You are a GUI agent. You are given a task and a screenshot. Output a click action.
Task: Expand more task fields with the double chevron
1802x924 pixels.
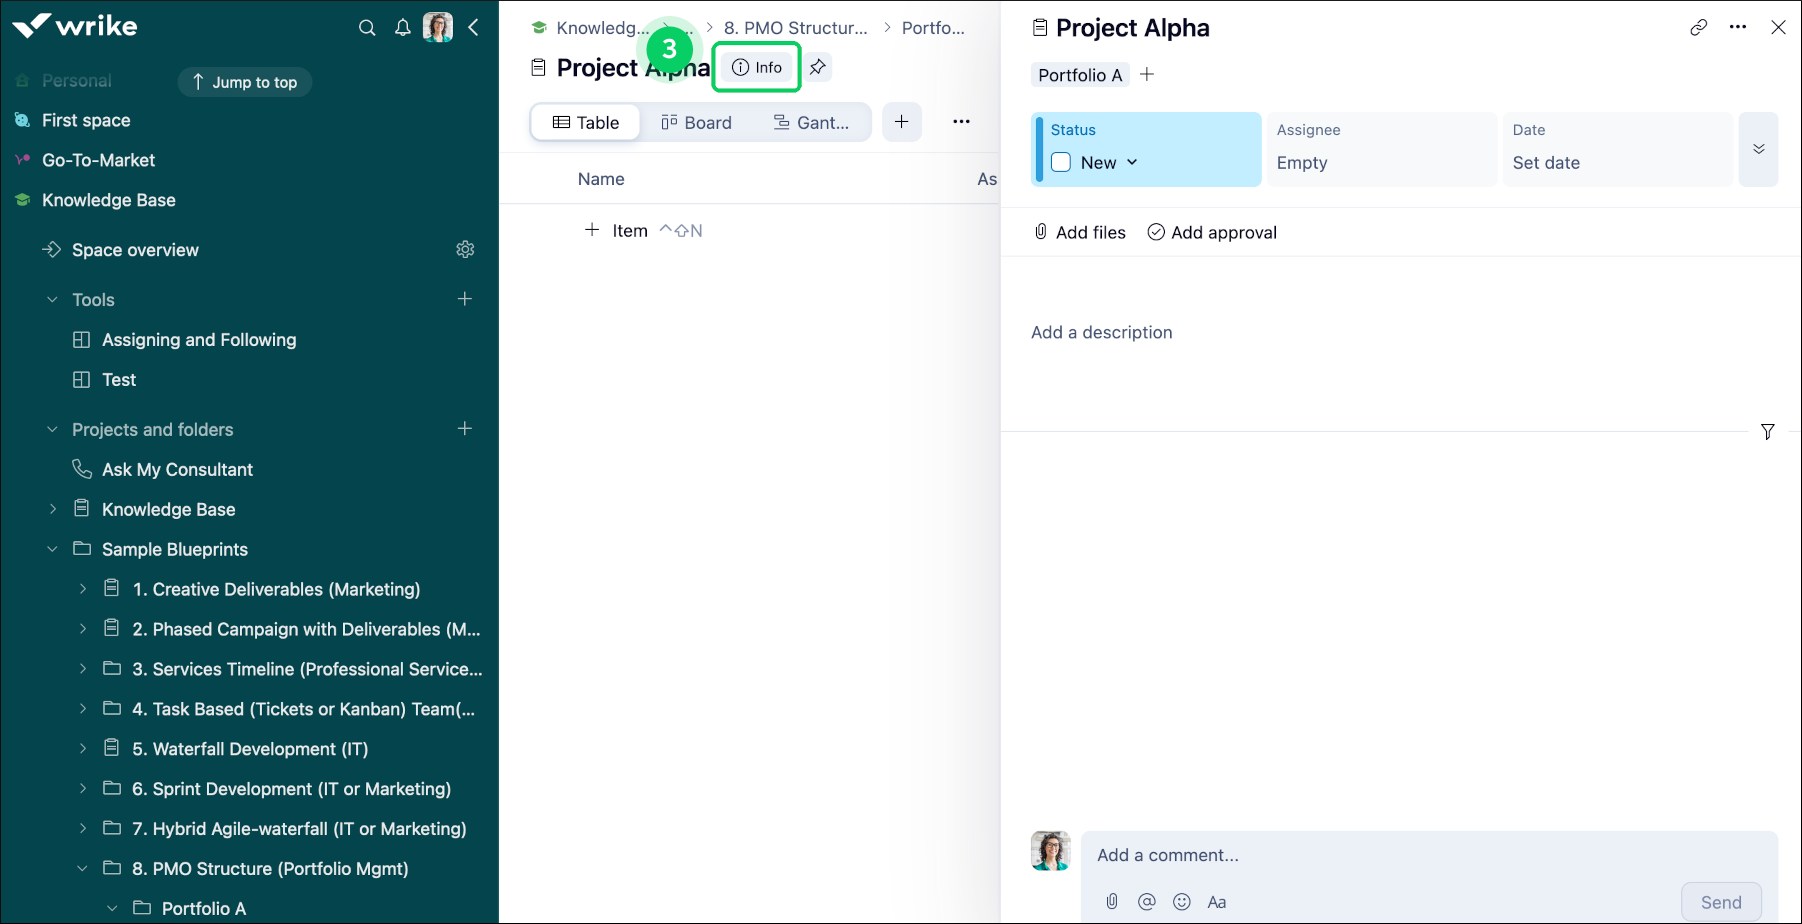1757,148
